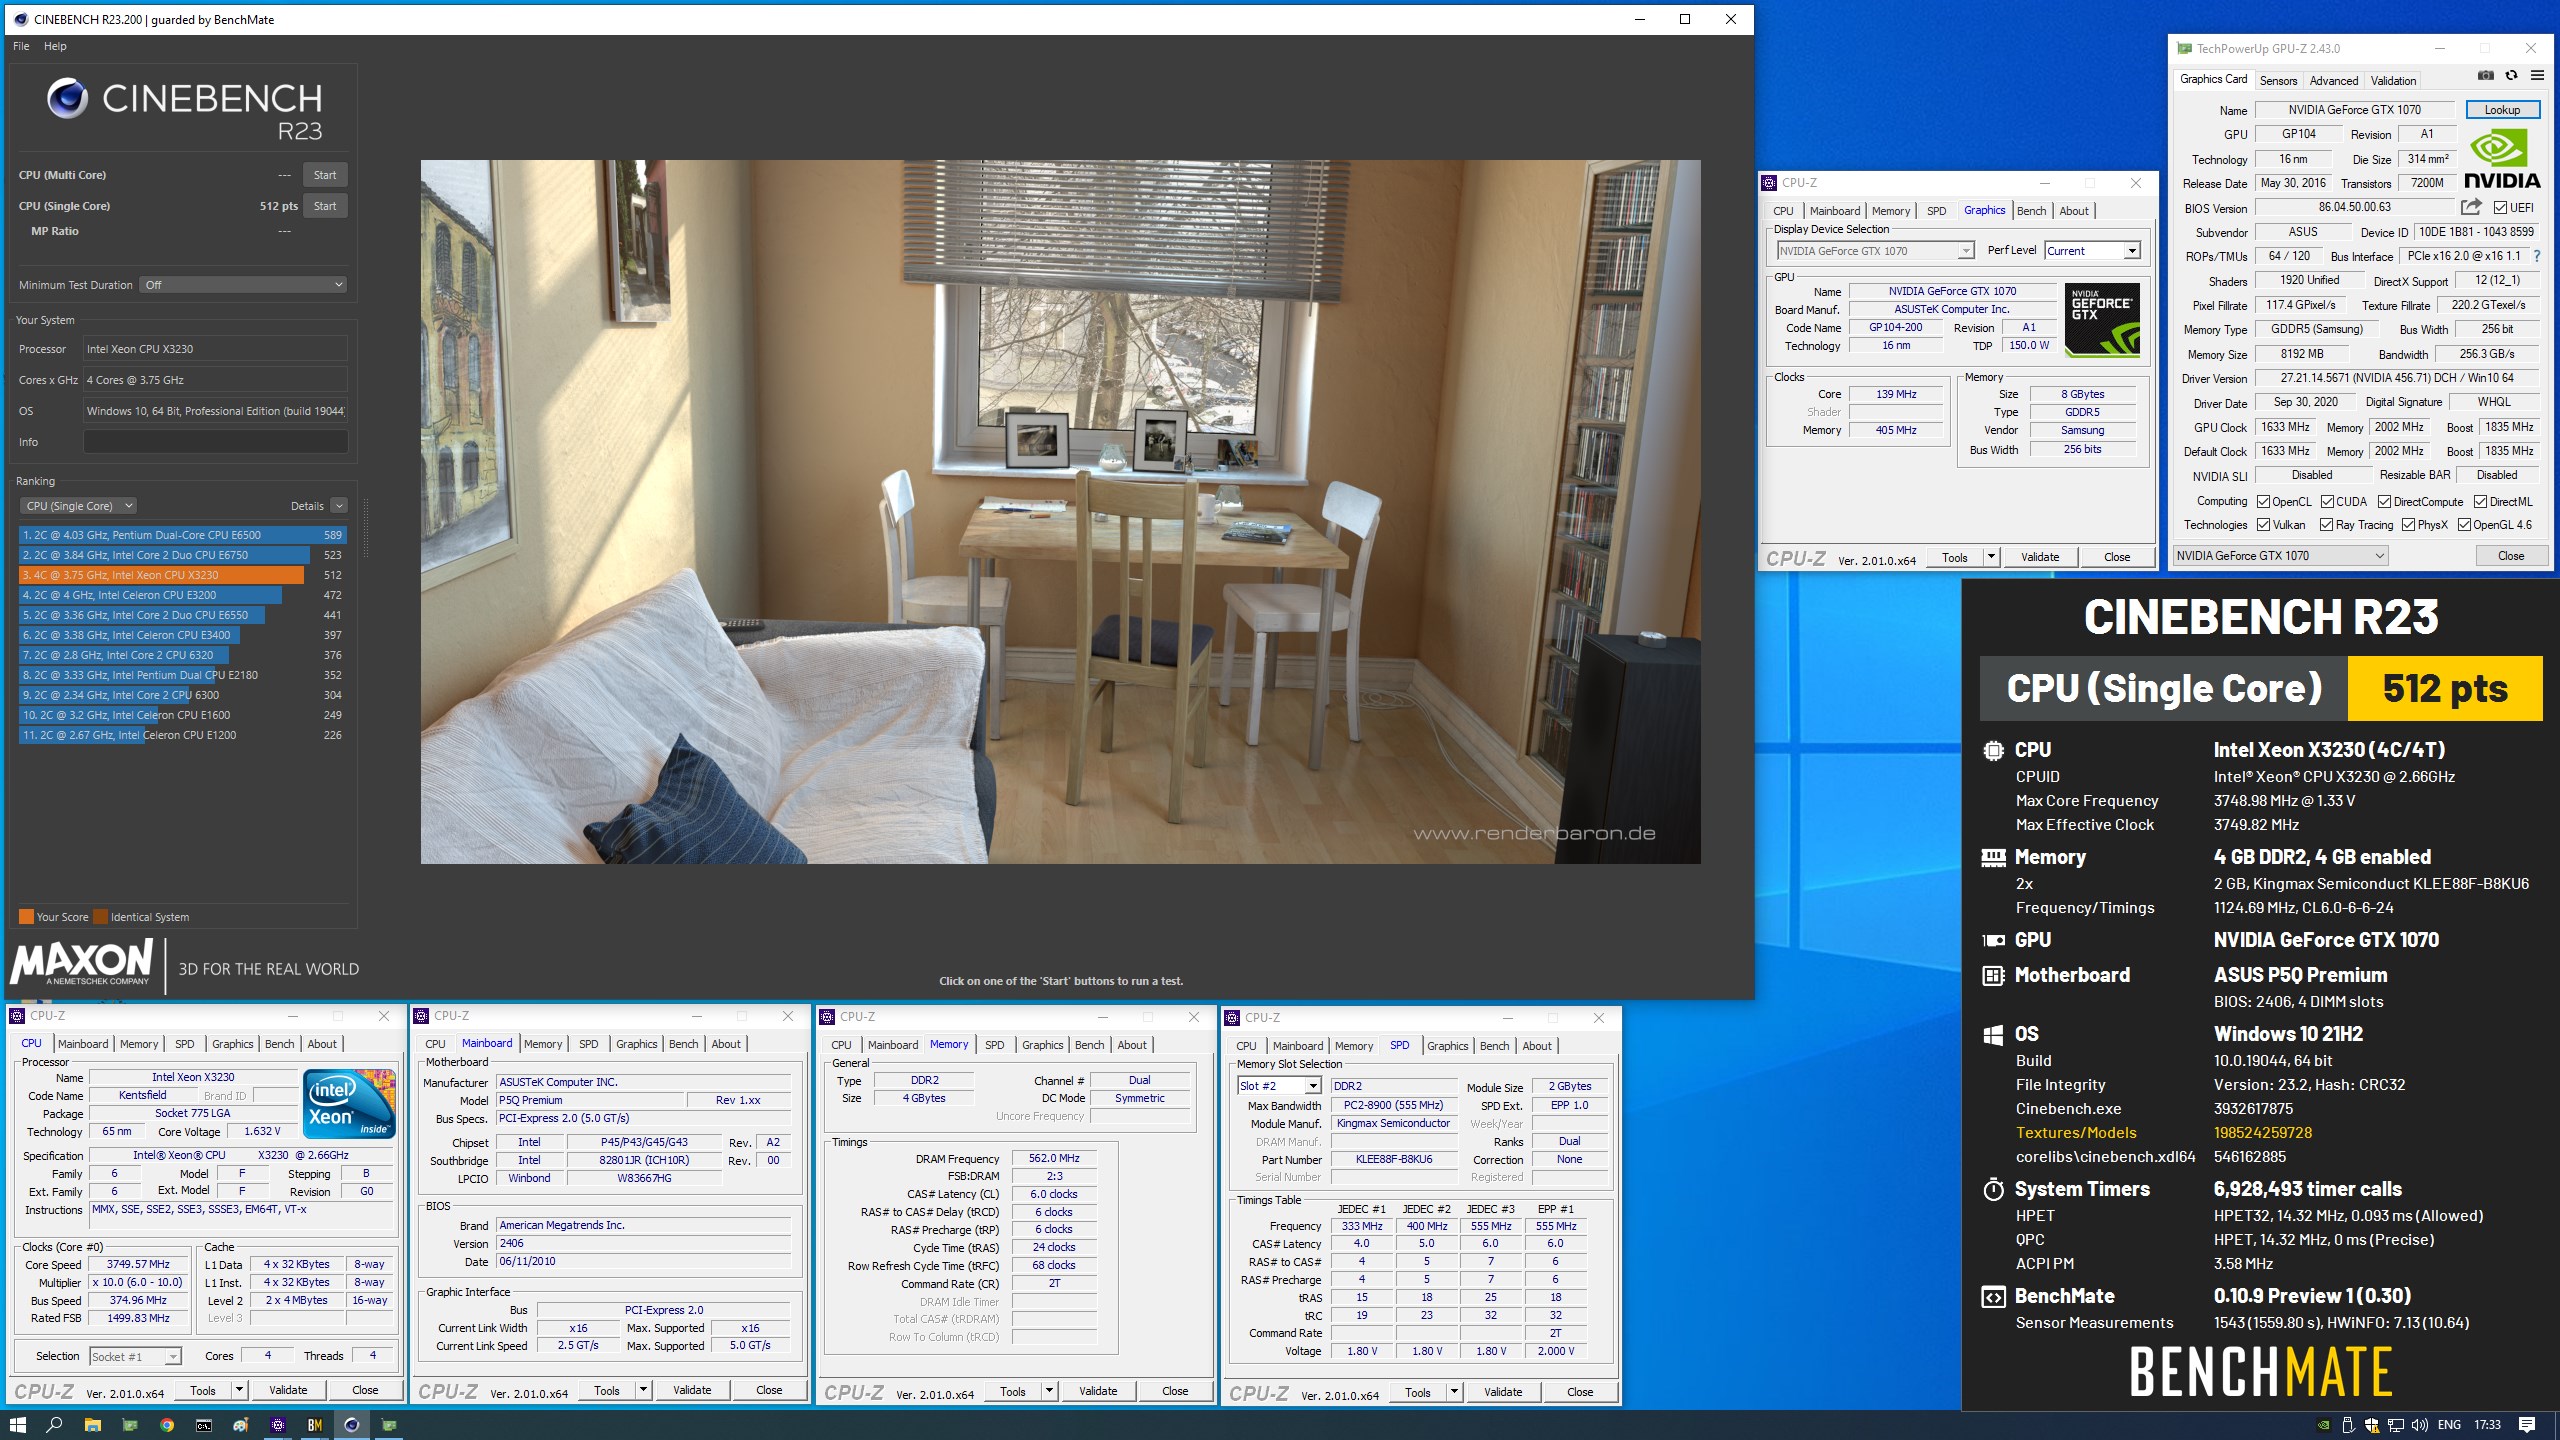Open the GPU-Z hamburger menu
Screen dimensions: 2560x1440
coord(2537,76)
